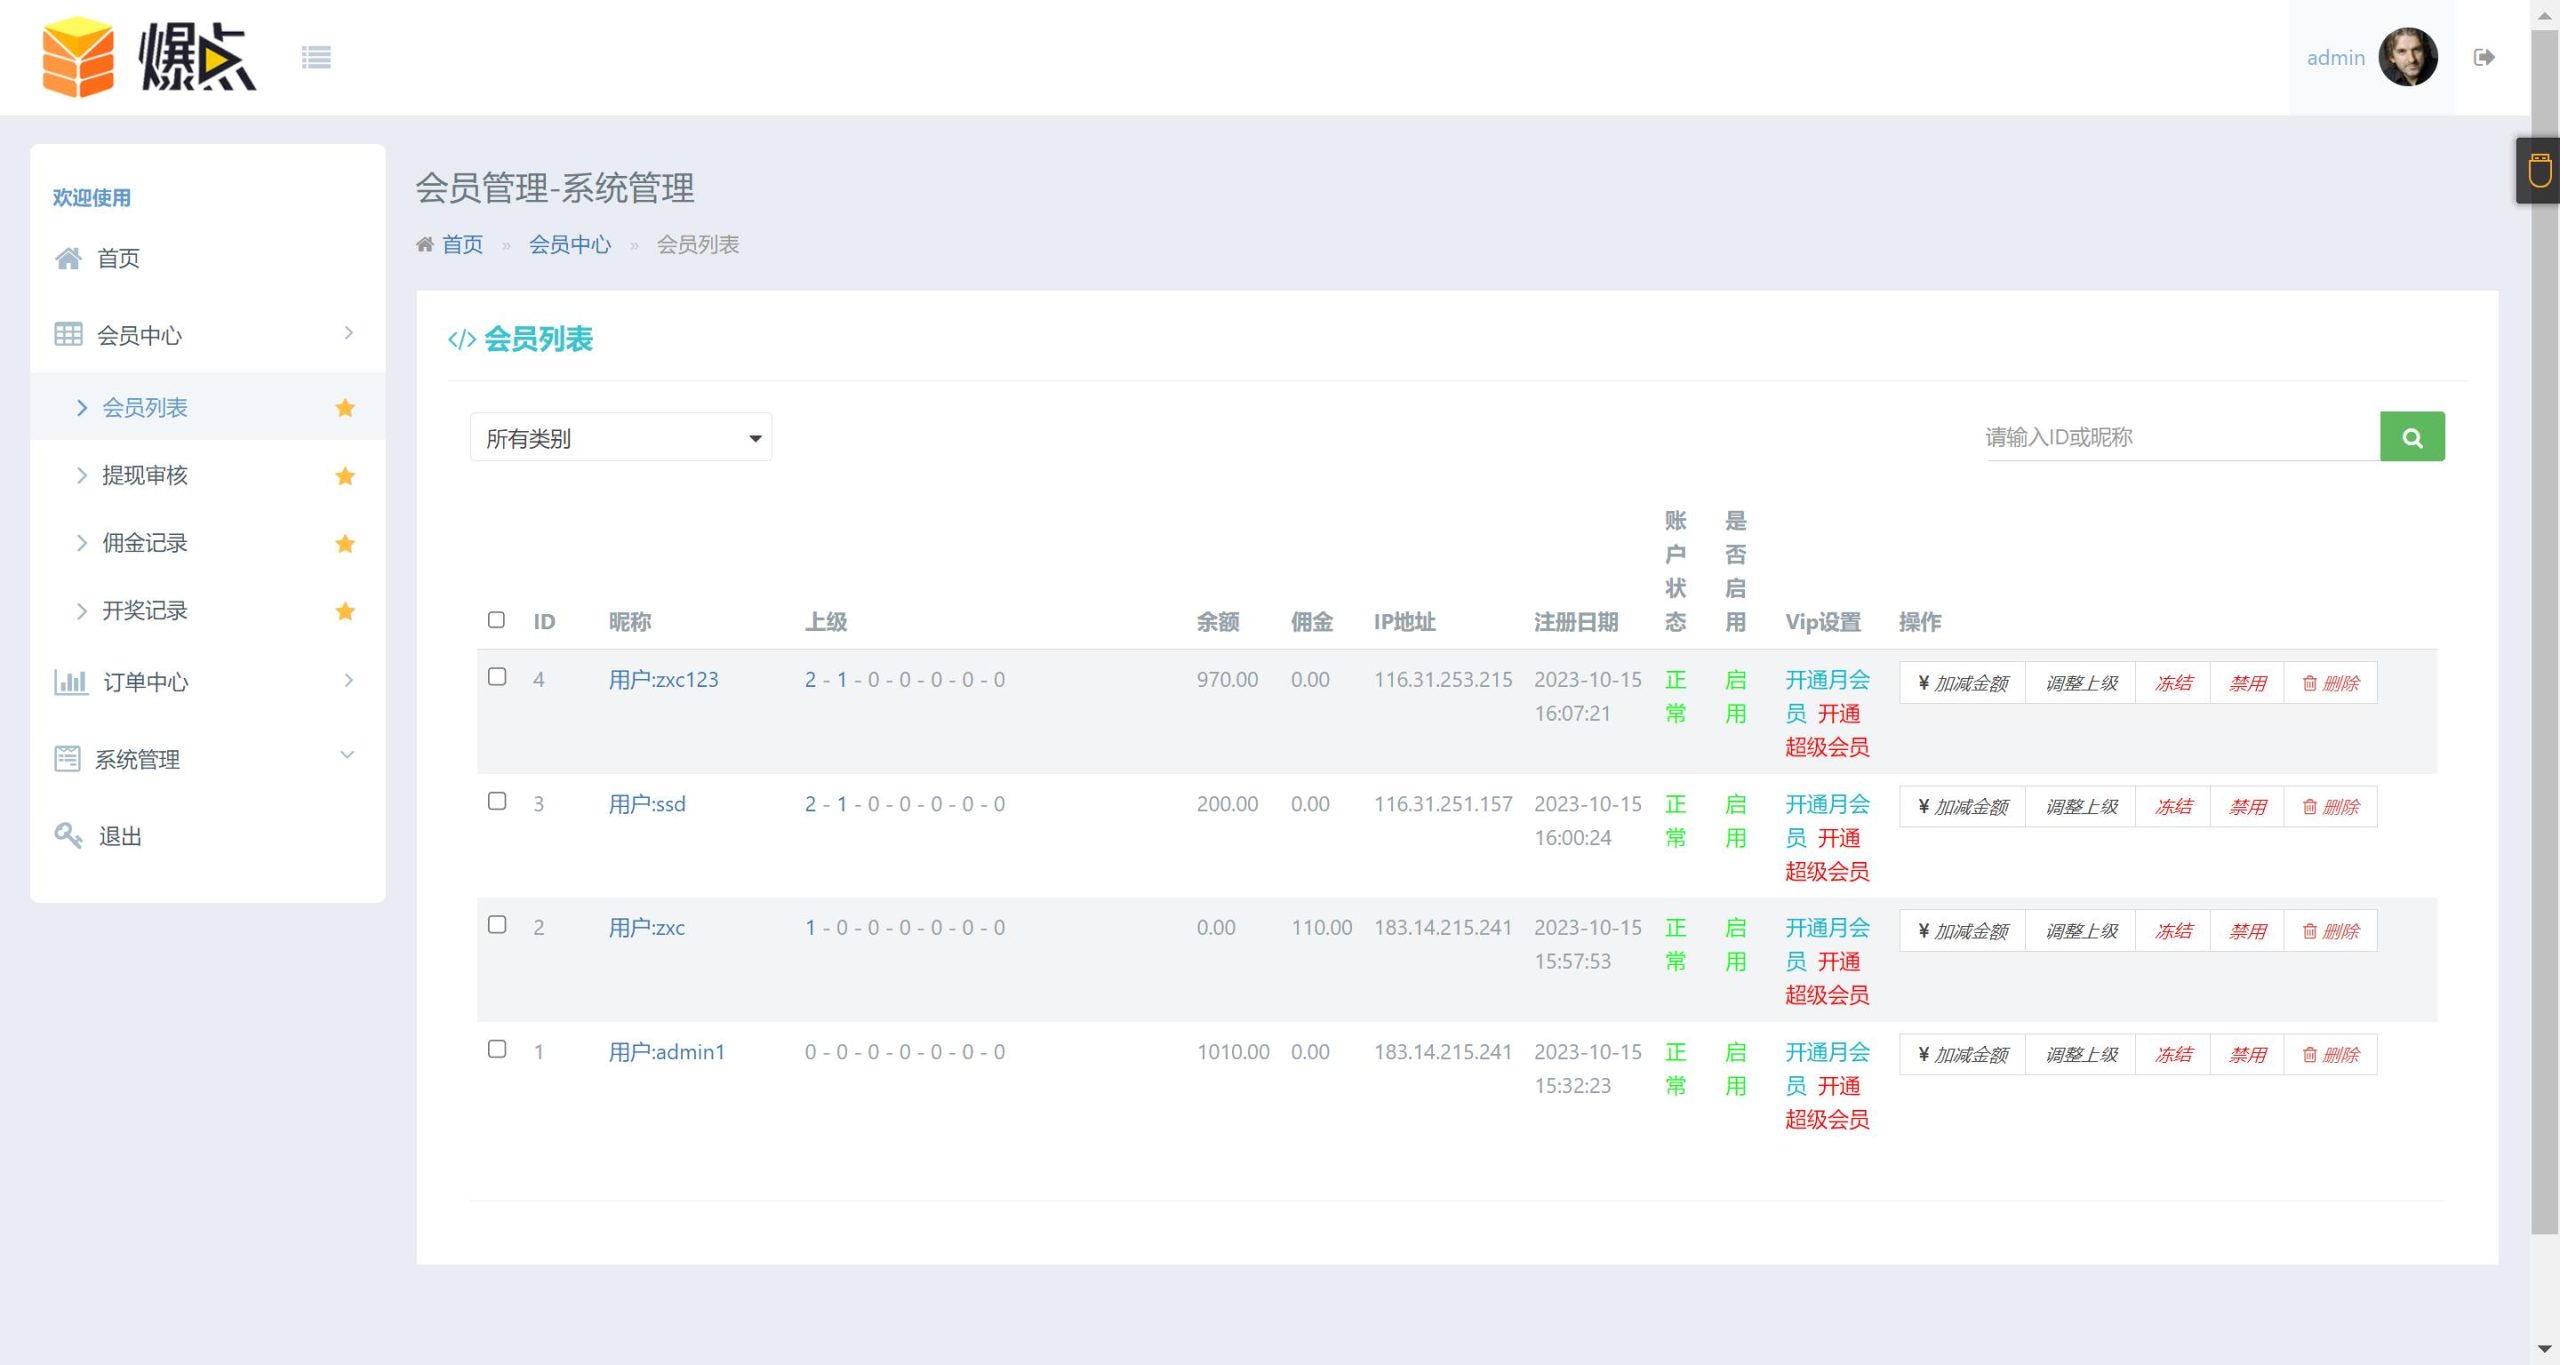Click the home icon in the sidebar
The image size is (2560, 1365).
pyautogui.click(x=68, y=258)
